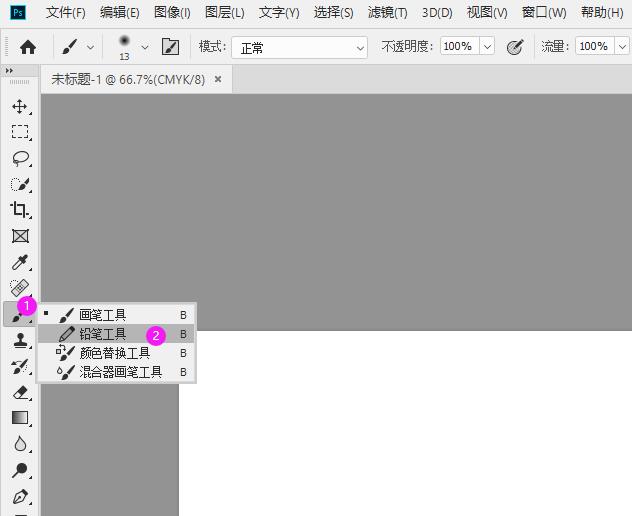
Task: Select the Rectangular Marquee tool
Action: click(20, 132)
